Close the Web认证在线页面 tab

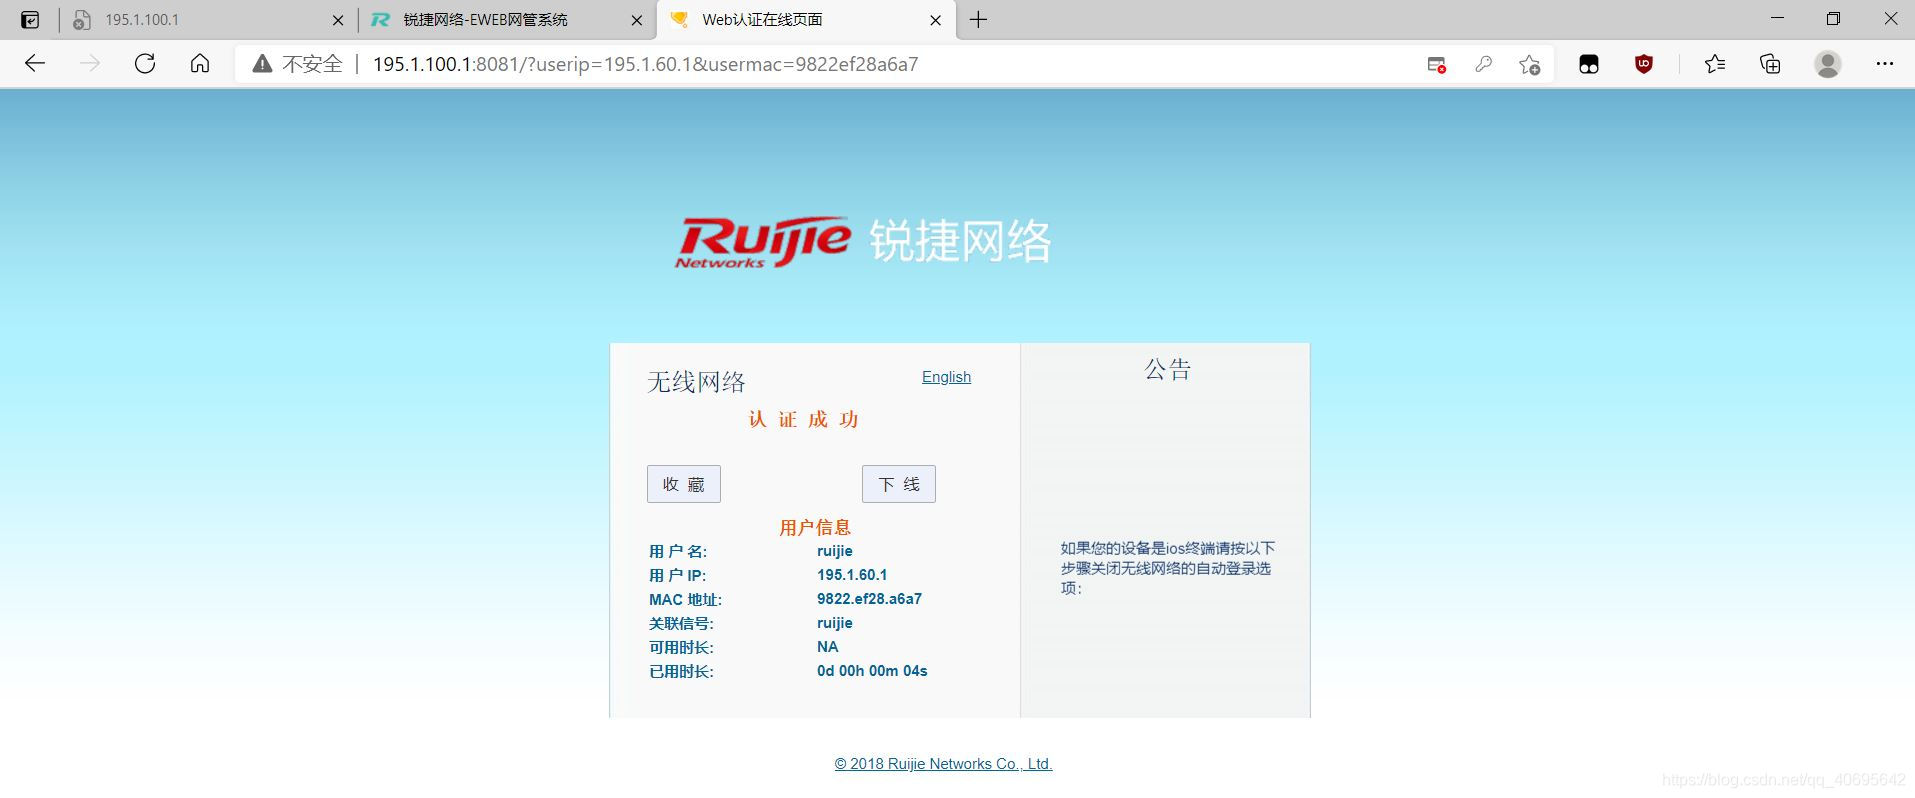(935, 20)
